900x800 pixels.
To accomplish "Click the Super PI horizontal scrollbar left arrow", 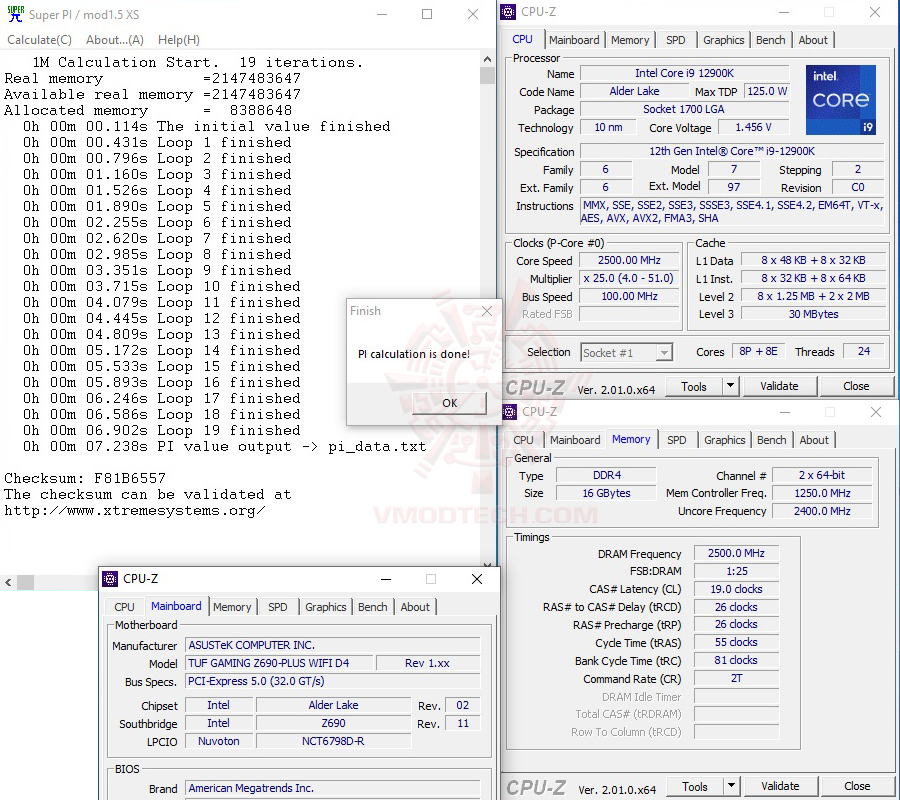I will coord(8,582).
